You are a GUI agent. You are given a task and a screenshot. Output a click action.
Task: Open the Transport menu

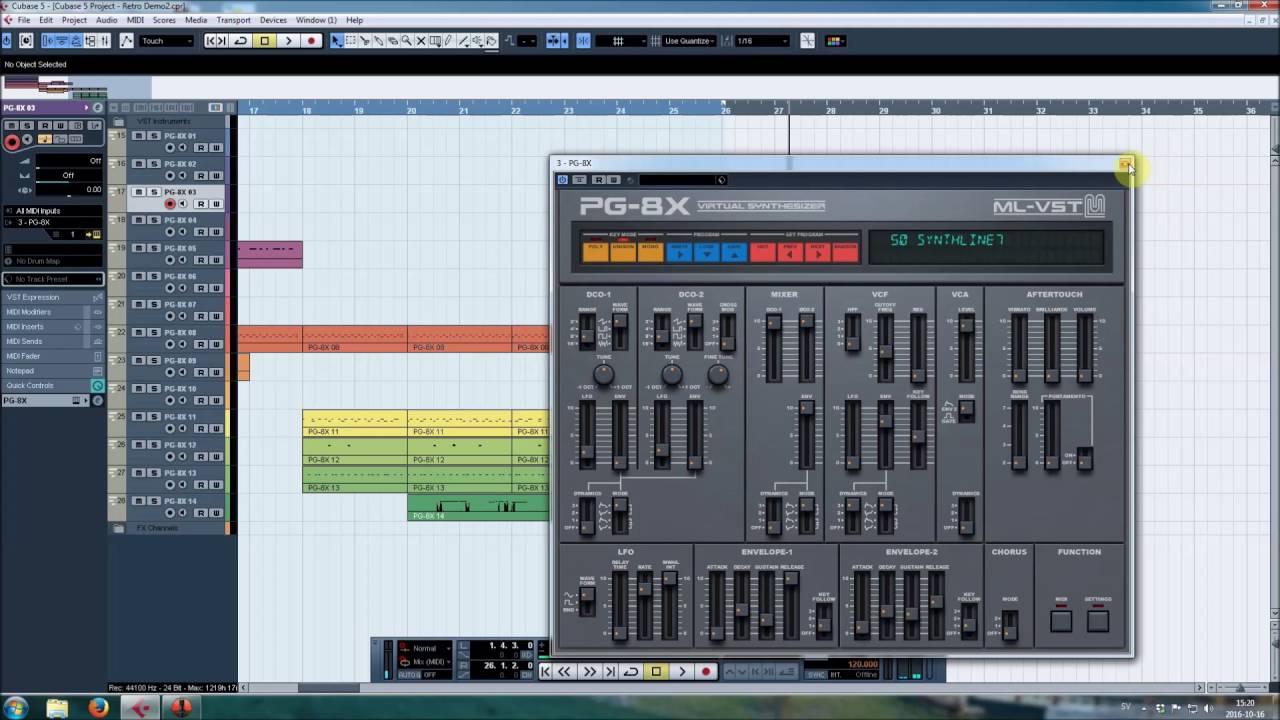pos(233,20)
